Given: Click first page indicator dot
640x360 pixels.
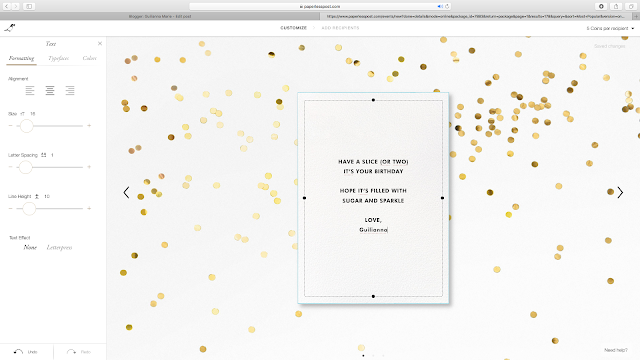Looking at the screenshot, I should coord(363,356).
